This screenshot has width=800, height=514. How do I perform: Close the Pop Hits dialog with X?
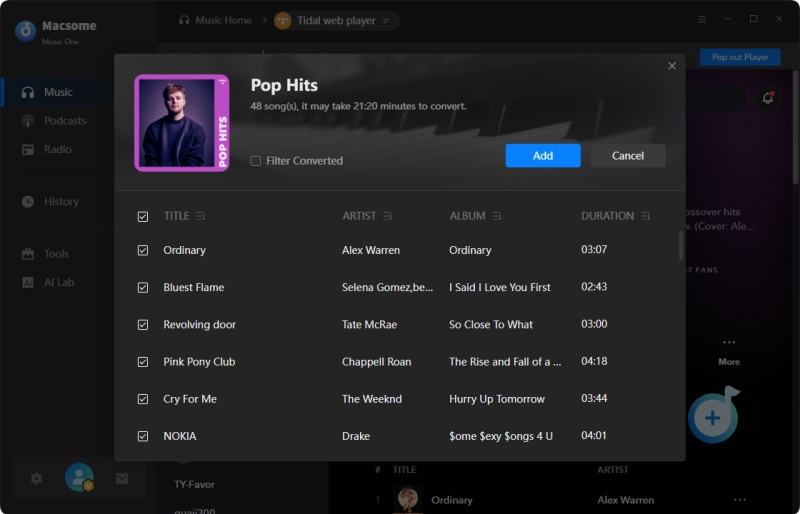coord(672,66)
